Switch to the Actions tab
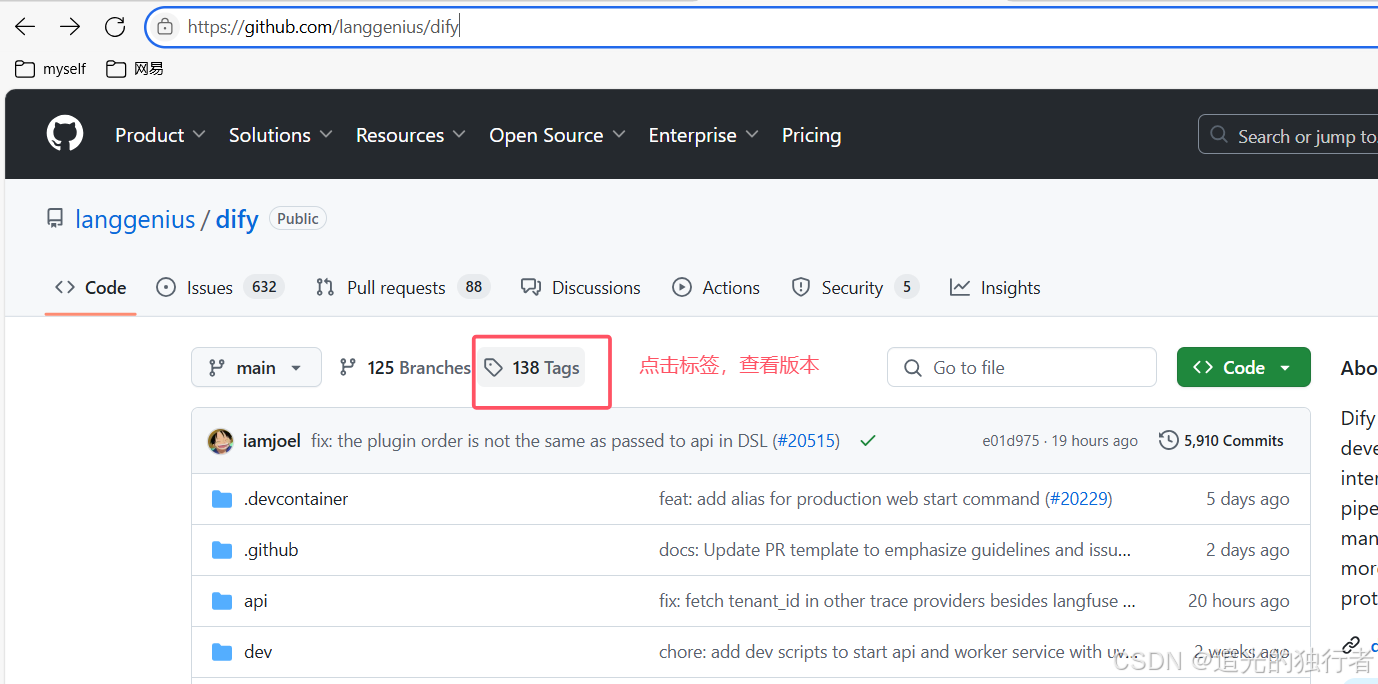Viewport: 1378px width, 684px height. [716, 288]
